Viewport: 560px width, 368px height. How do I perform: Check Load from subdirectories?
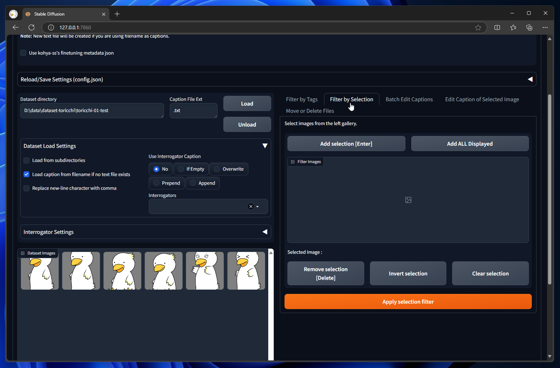[26, 160]
